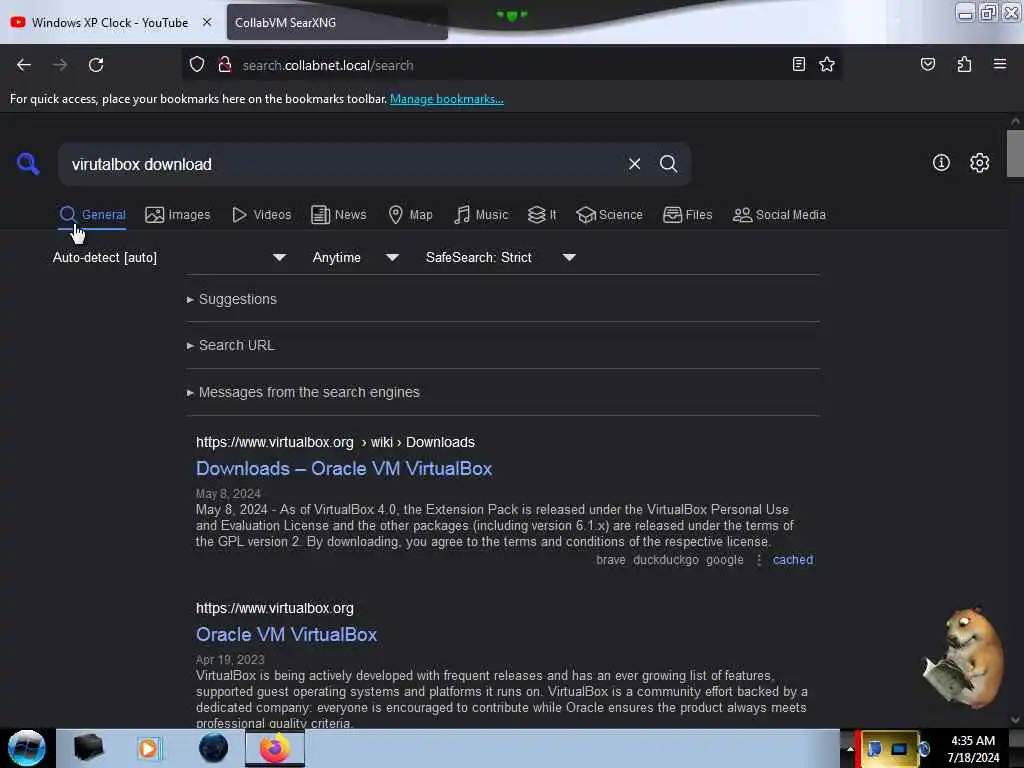1024x768 pixels.
Task: Select the CollabVM SearXNG tab
Action: point(337,22)
